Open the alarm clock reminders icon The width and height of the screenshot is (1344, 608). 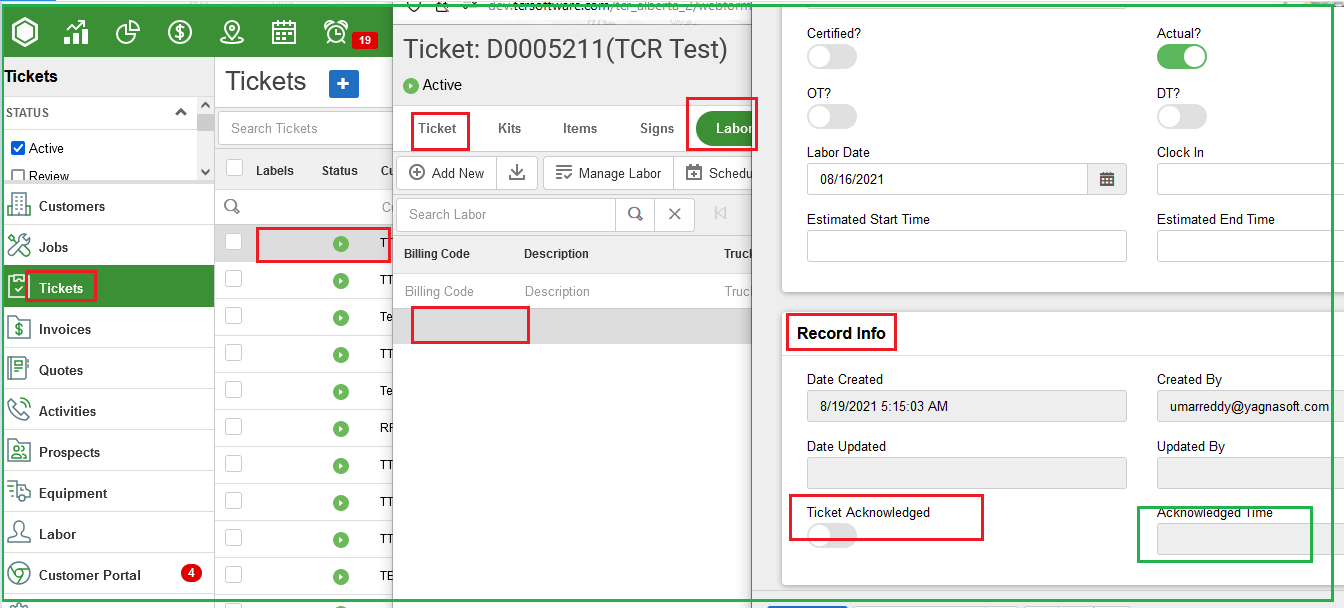336,32
